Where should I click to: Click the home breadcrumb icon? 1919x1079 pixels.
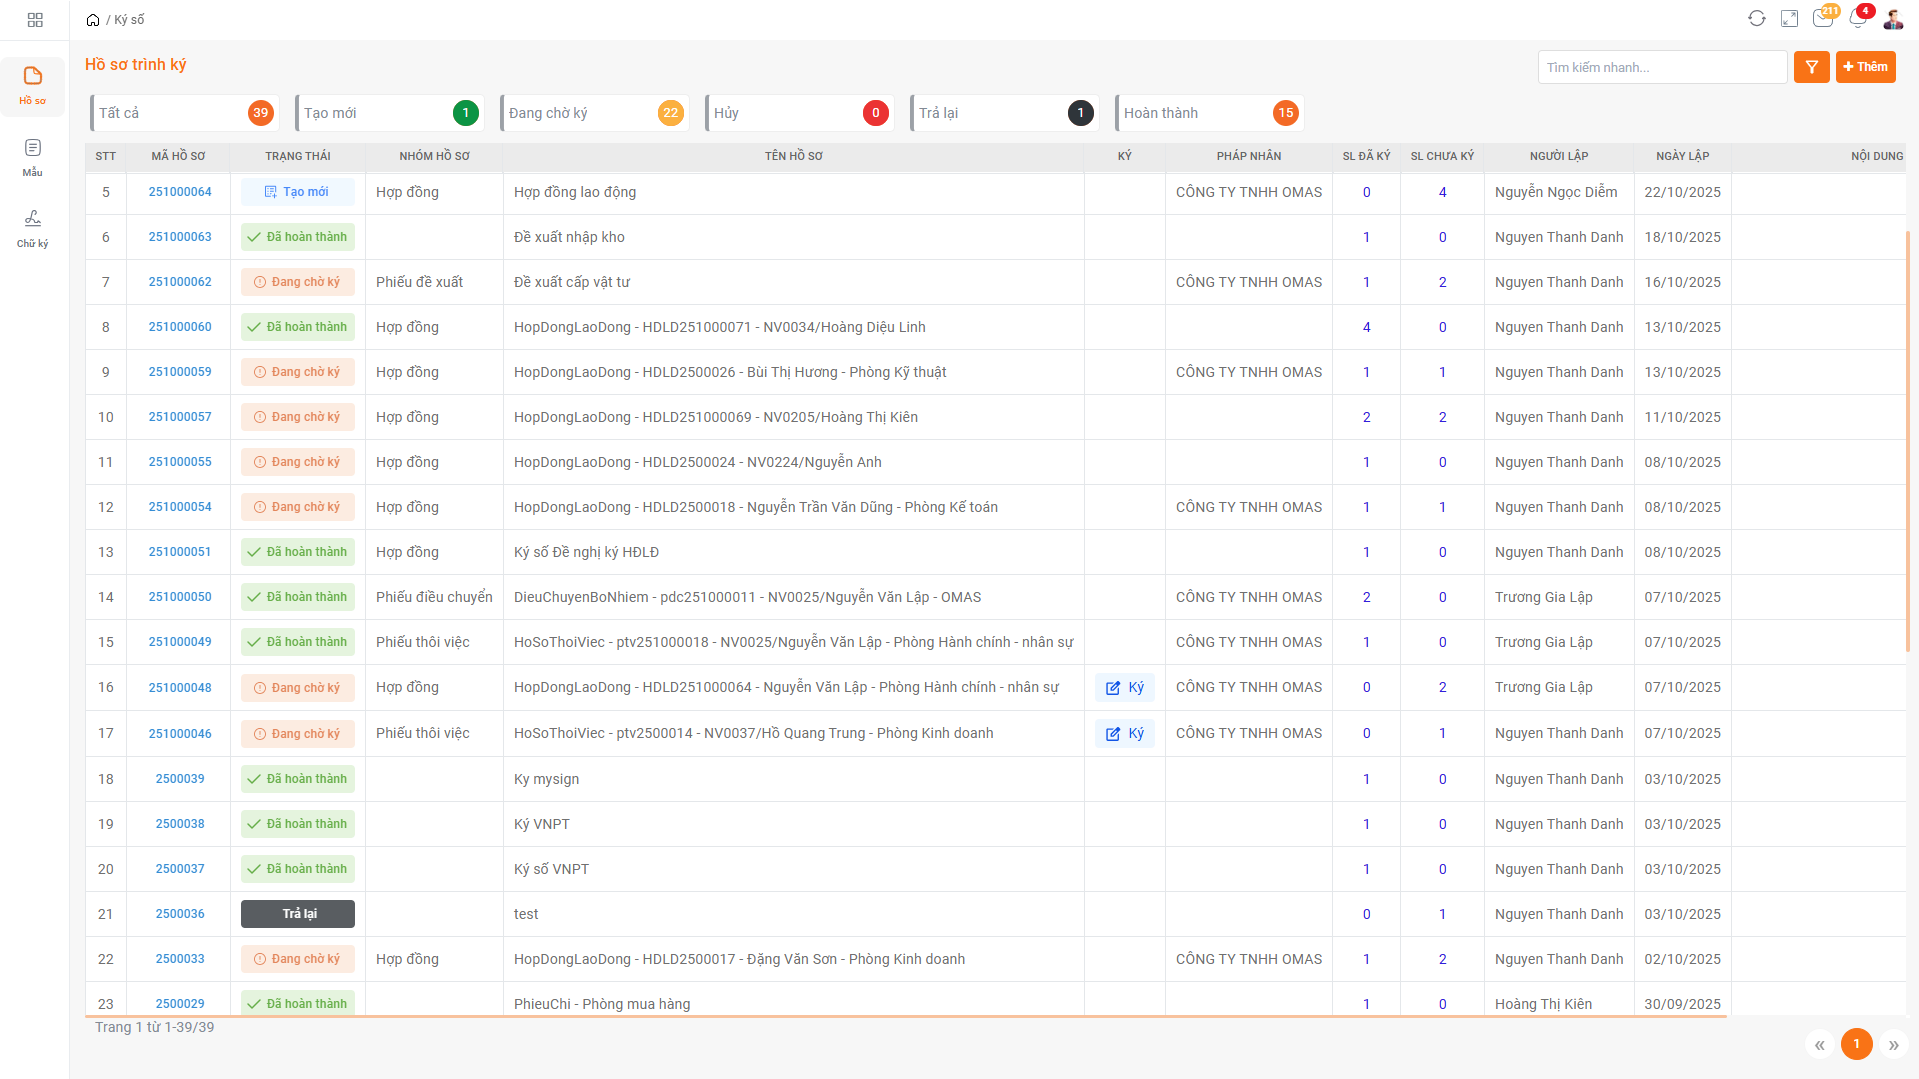[x=93, y=20]
